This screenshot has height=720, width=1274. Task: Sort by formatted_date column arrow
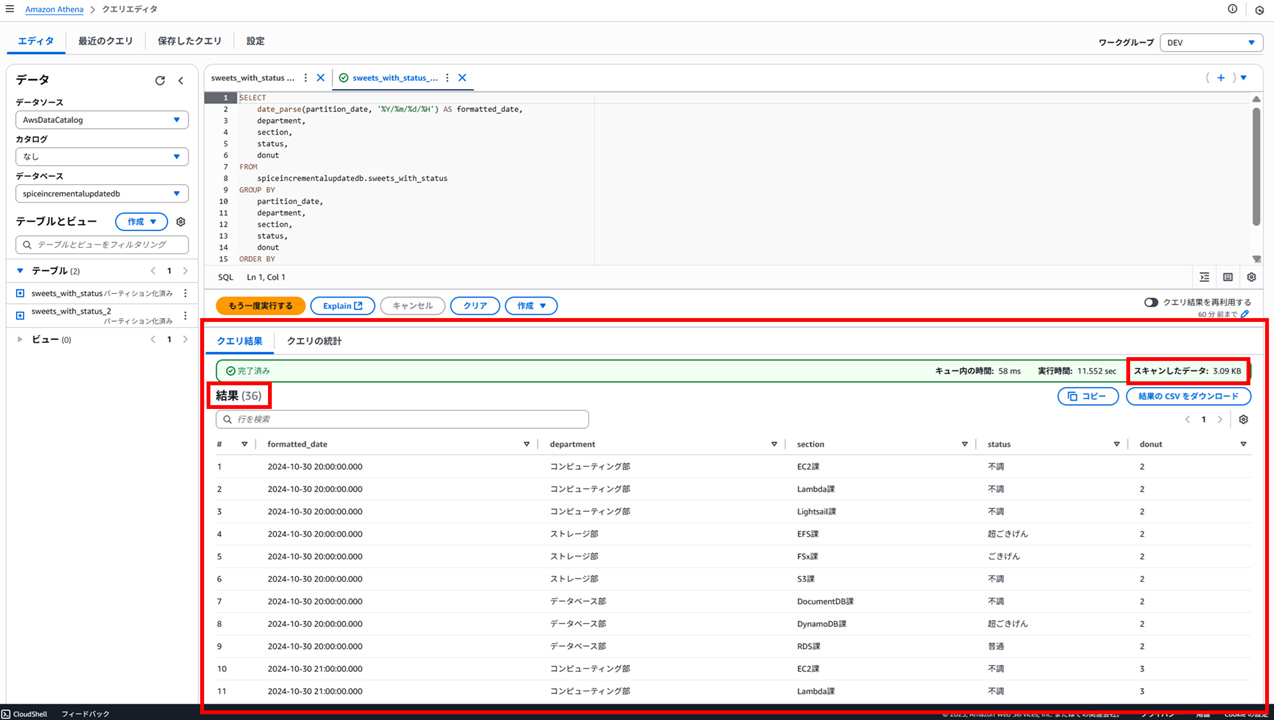pos(527,444)
